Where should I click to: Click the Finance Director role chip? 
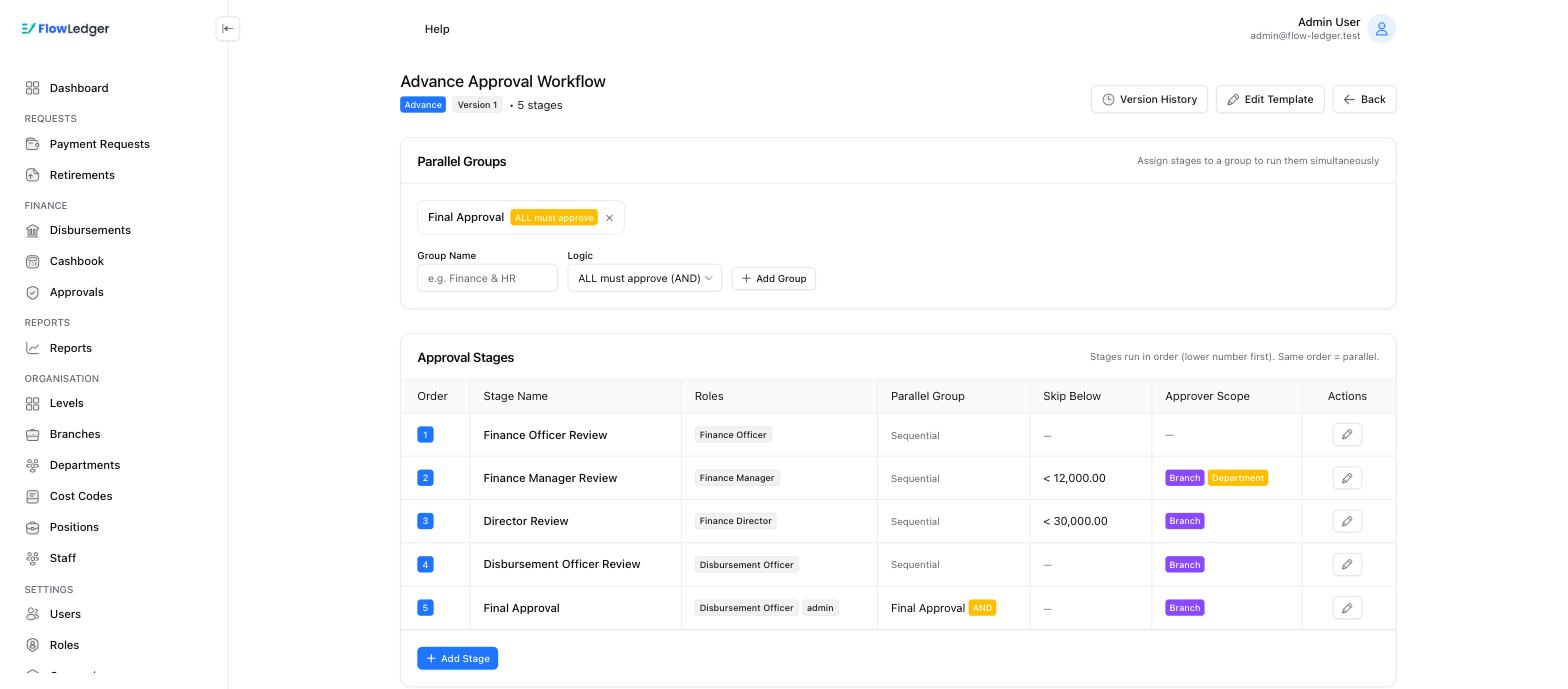point(736,521)
